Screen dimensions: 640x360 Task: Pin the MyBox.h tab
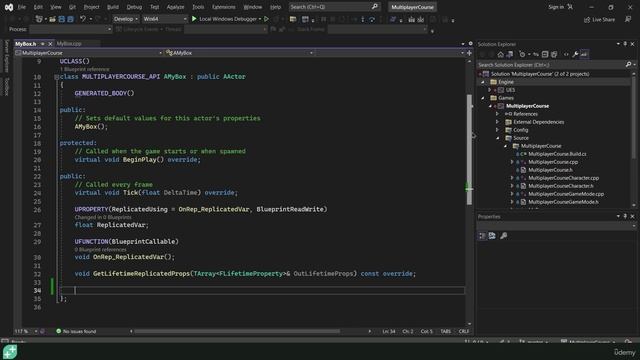42,44
